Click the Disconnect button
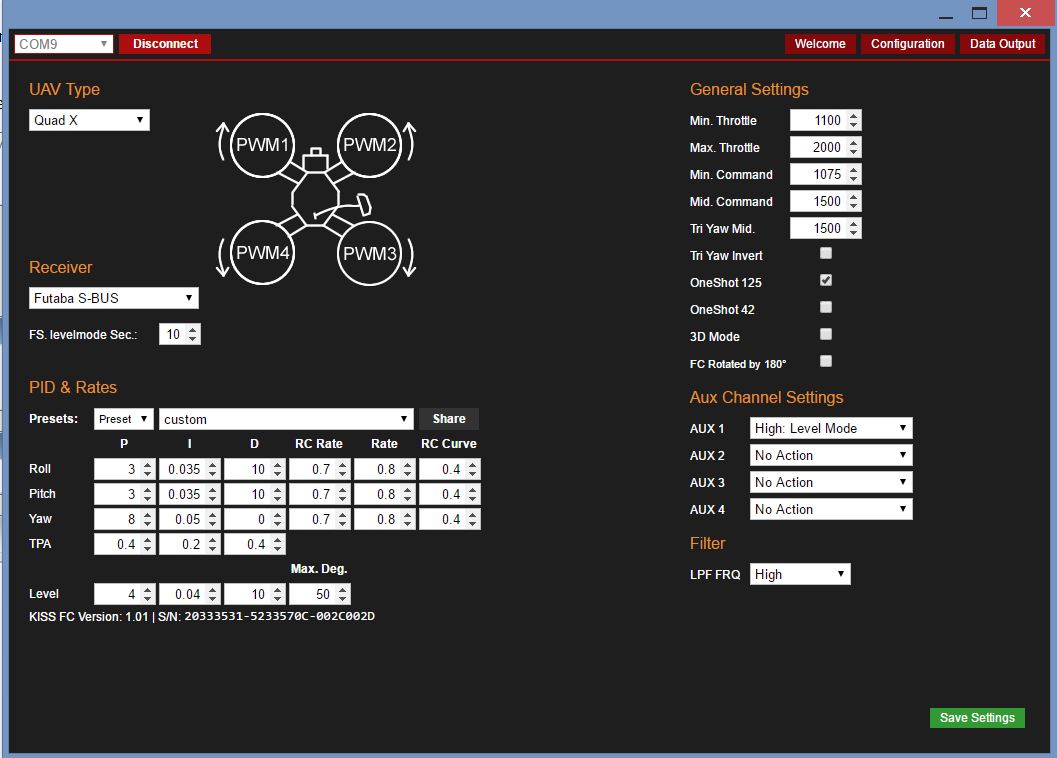This screenshot has height=758, width=1057. (165, 44)
